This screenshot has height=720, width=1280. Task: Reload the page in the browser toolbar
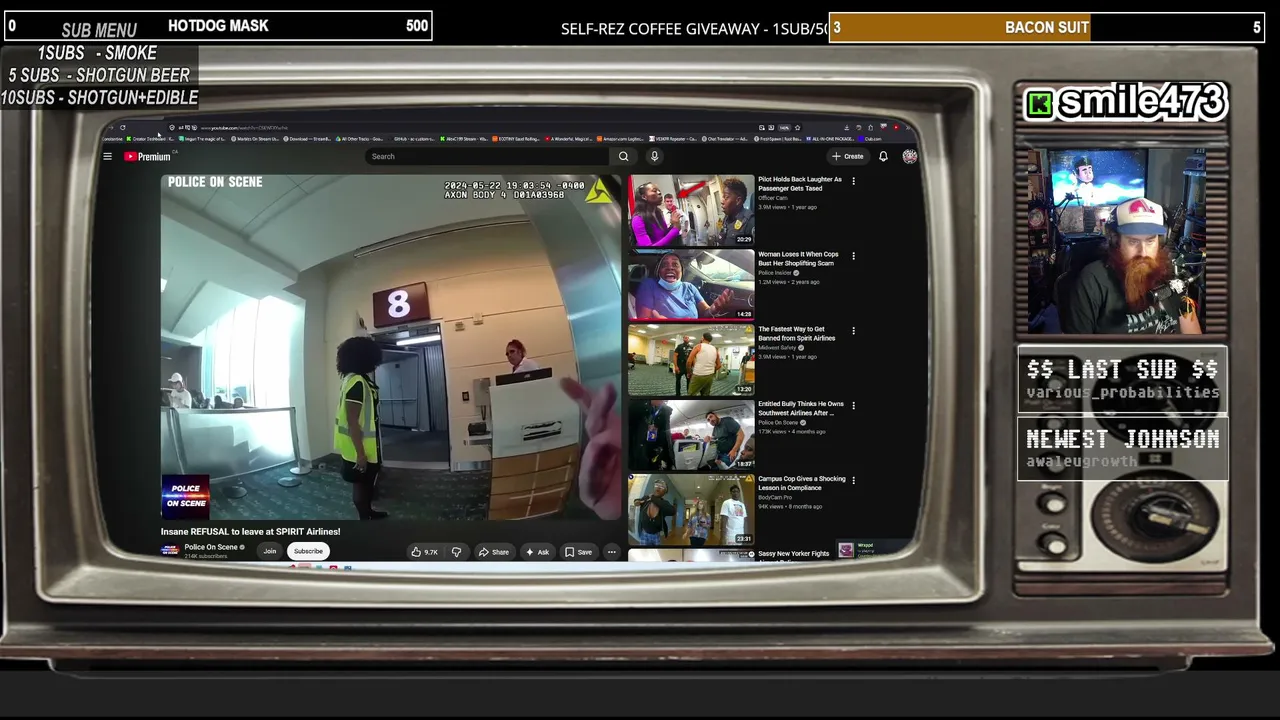pos(122,127)
